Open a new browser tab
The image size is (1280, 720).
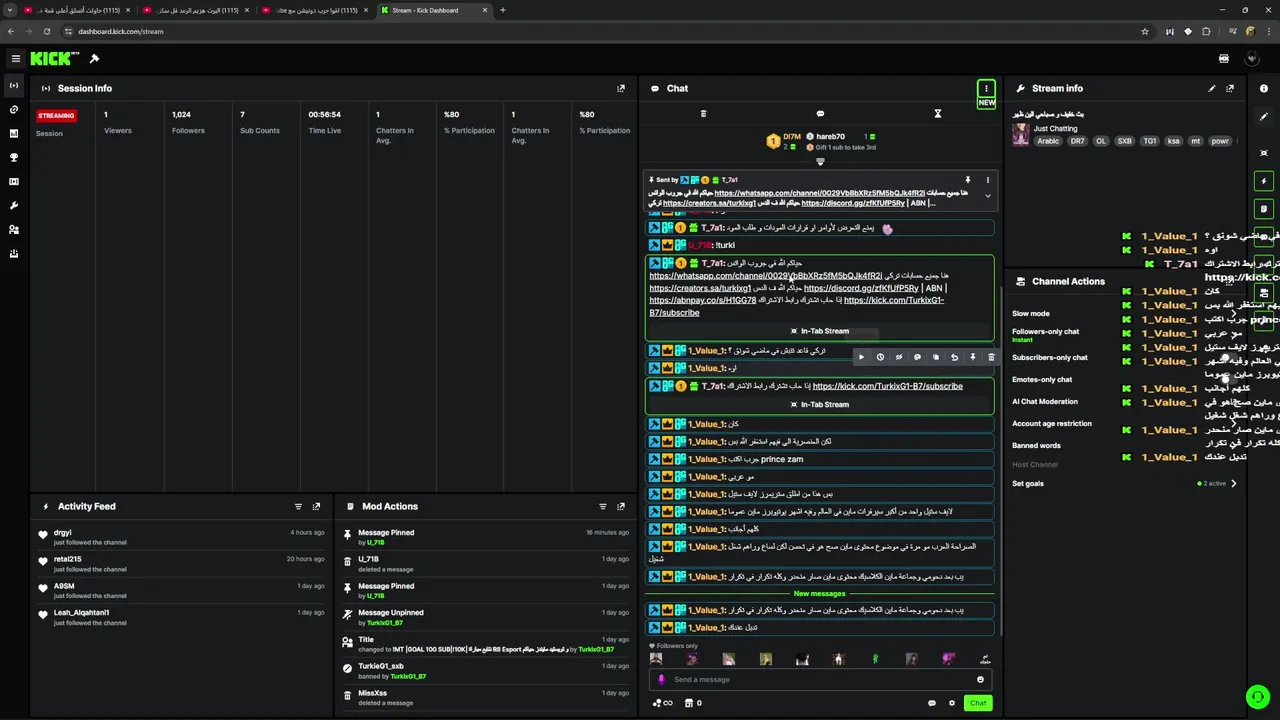[x=502, y=10]
